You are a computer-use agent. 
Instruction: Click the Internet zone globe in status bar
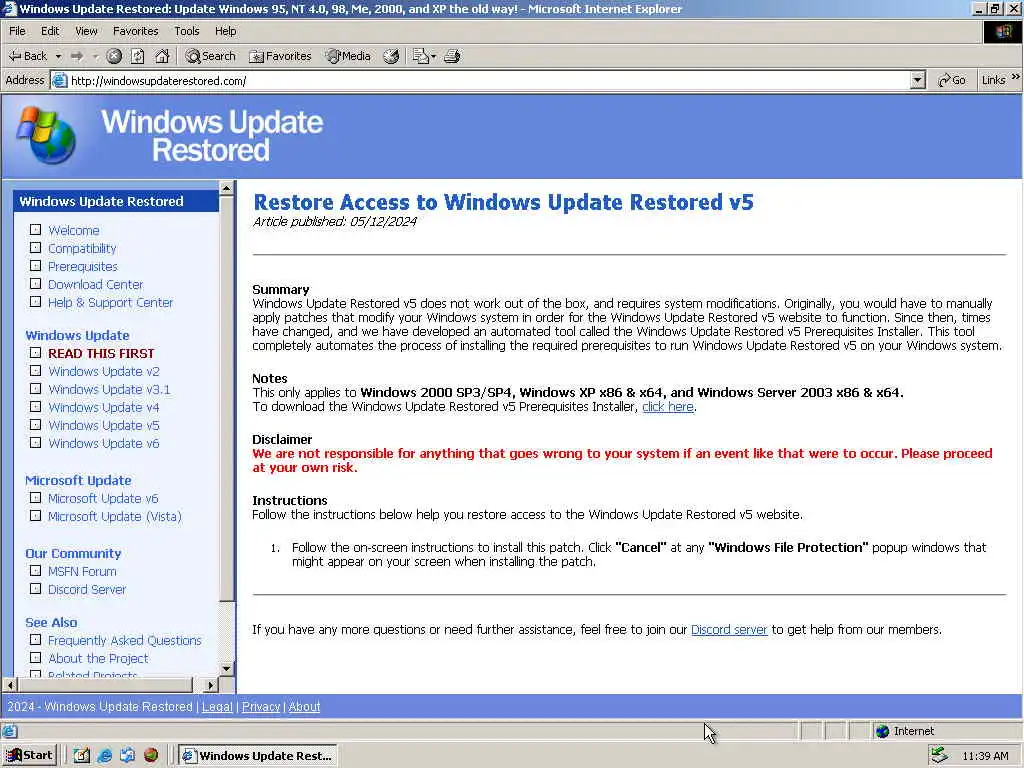point(882,731)
